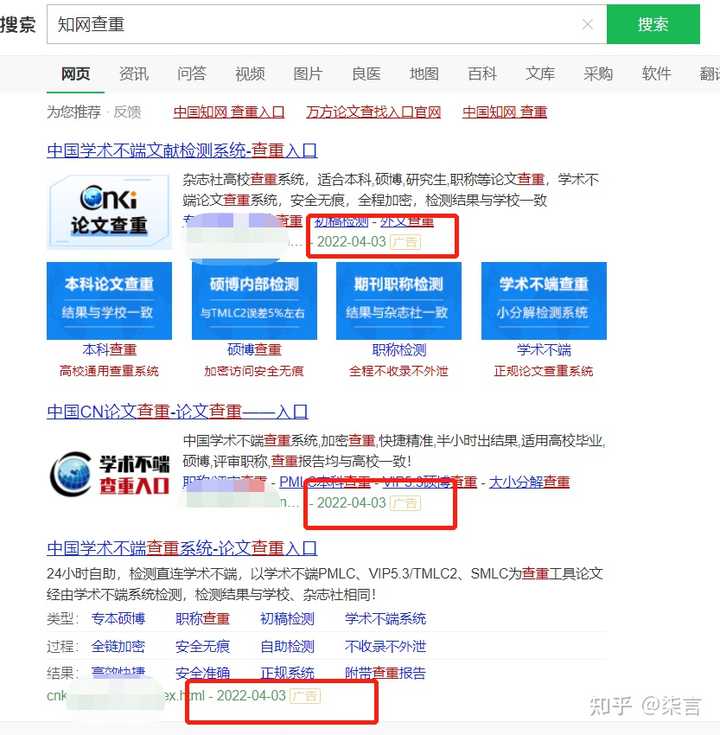Open the 资讯 tab
The height and width of the screenshot is (735, 720).
(134, 74)
